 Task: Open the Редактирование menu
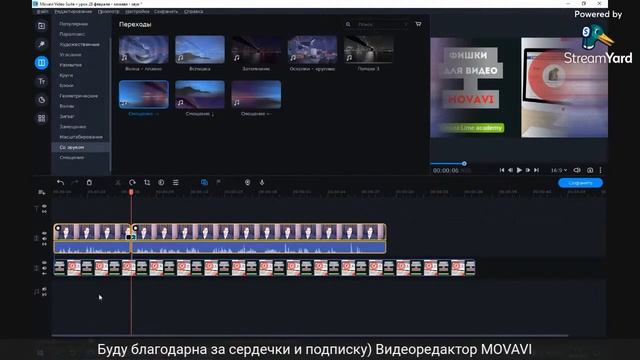(x=73, y=11)
